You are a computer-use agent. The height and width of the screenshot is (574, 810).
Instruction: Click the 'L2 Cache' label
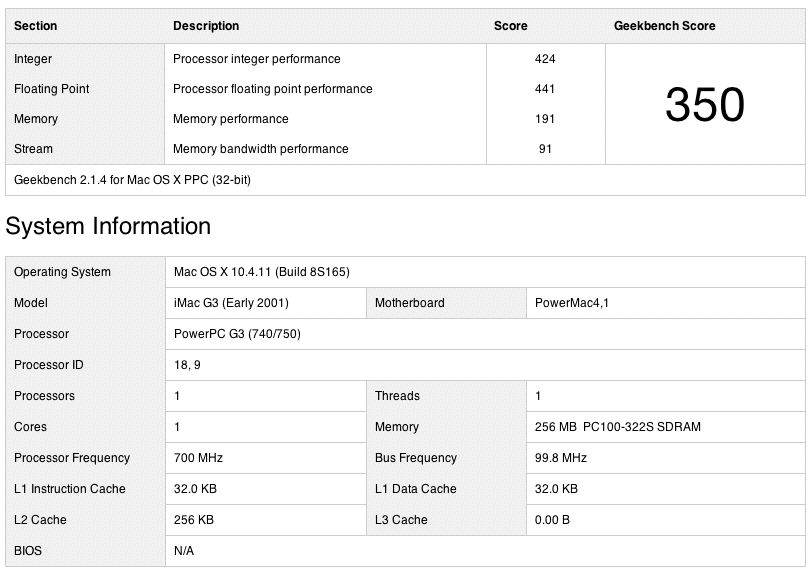40,520
